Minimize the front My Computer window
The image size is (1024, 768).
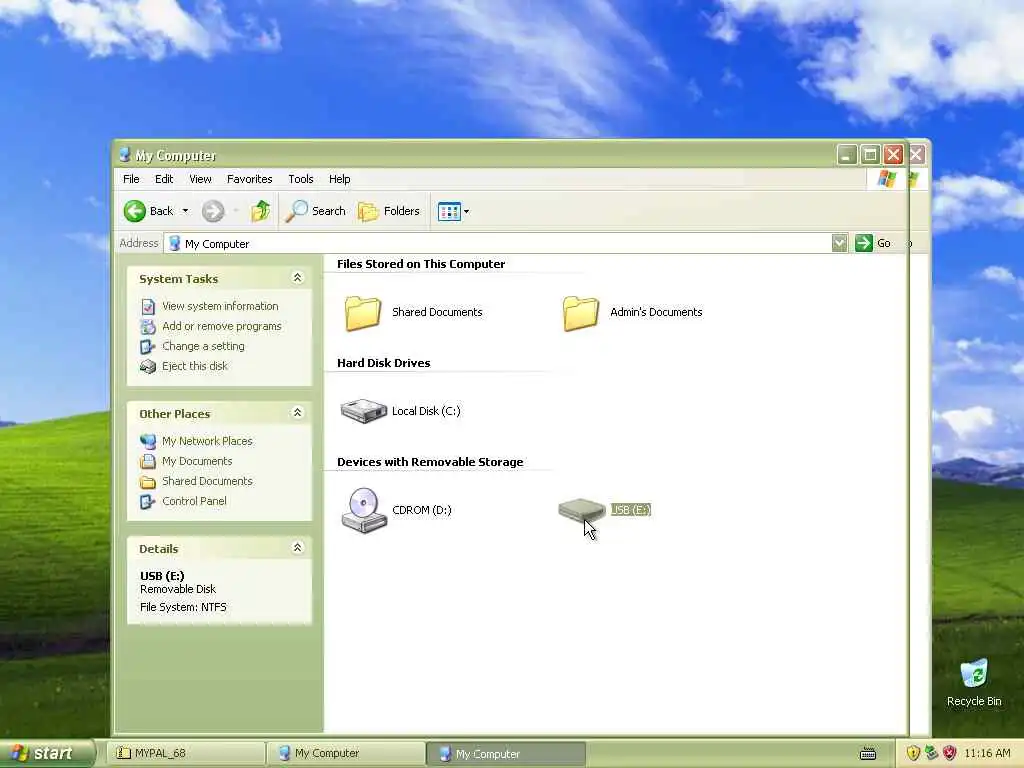click(x=847, y=155)
